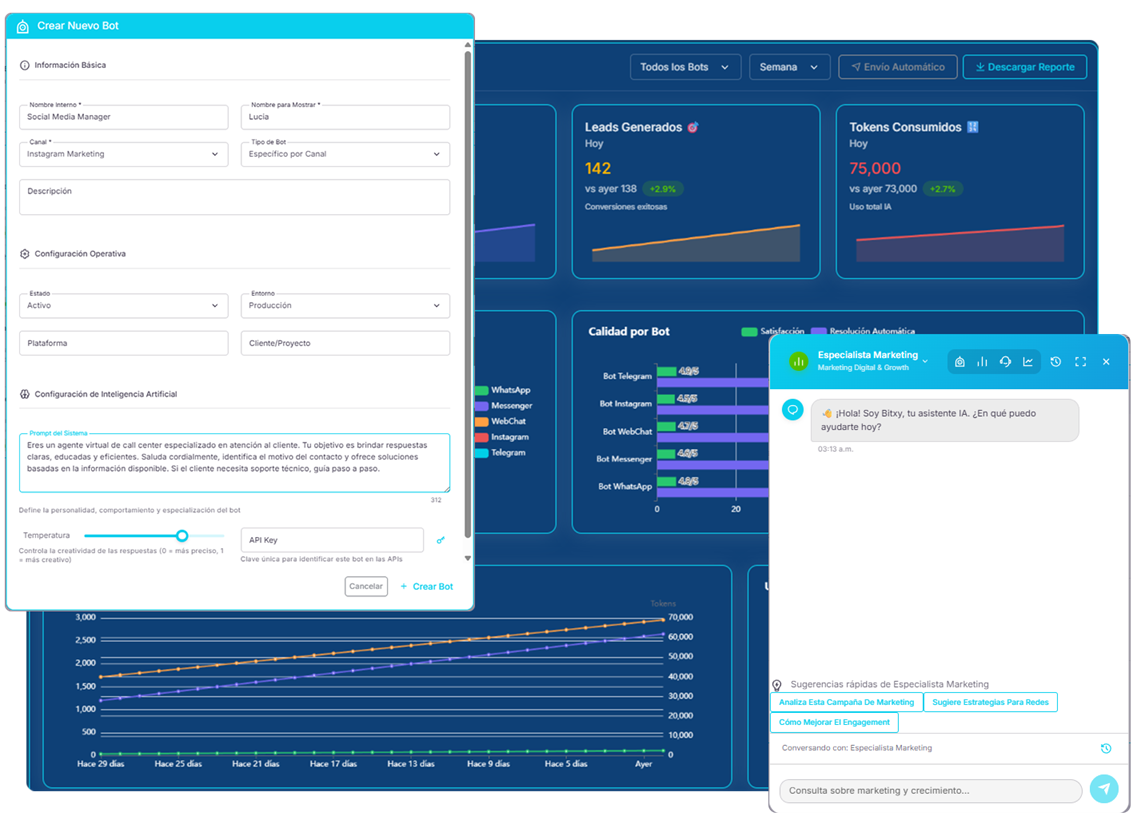
Task: Click the history icon next to Conversando con
Action: pos(1106,748)
